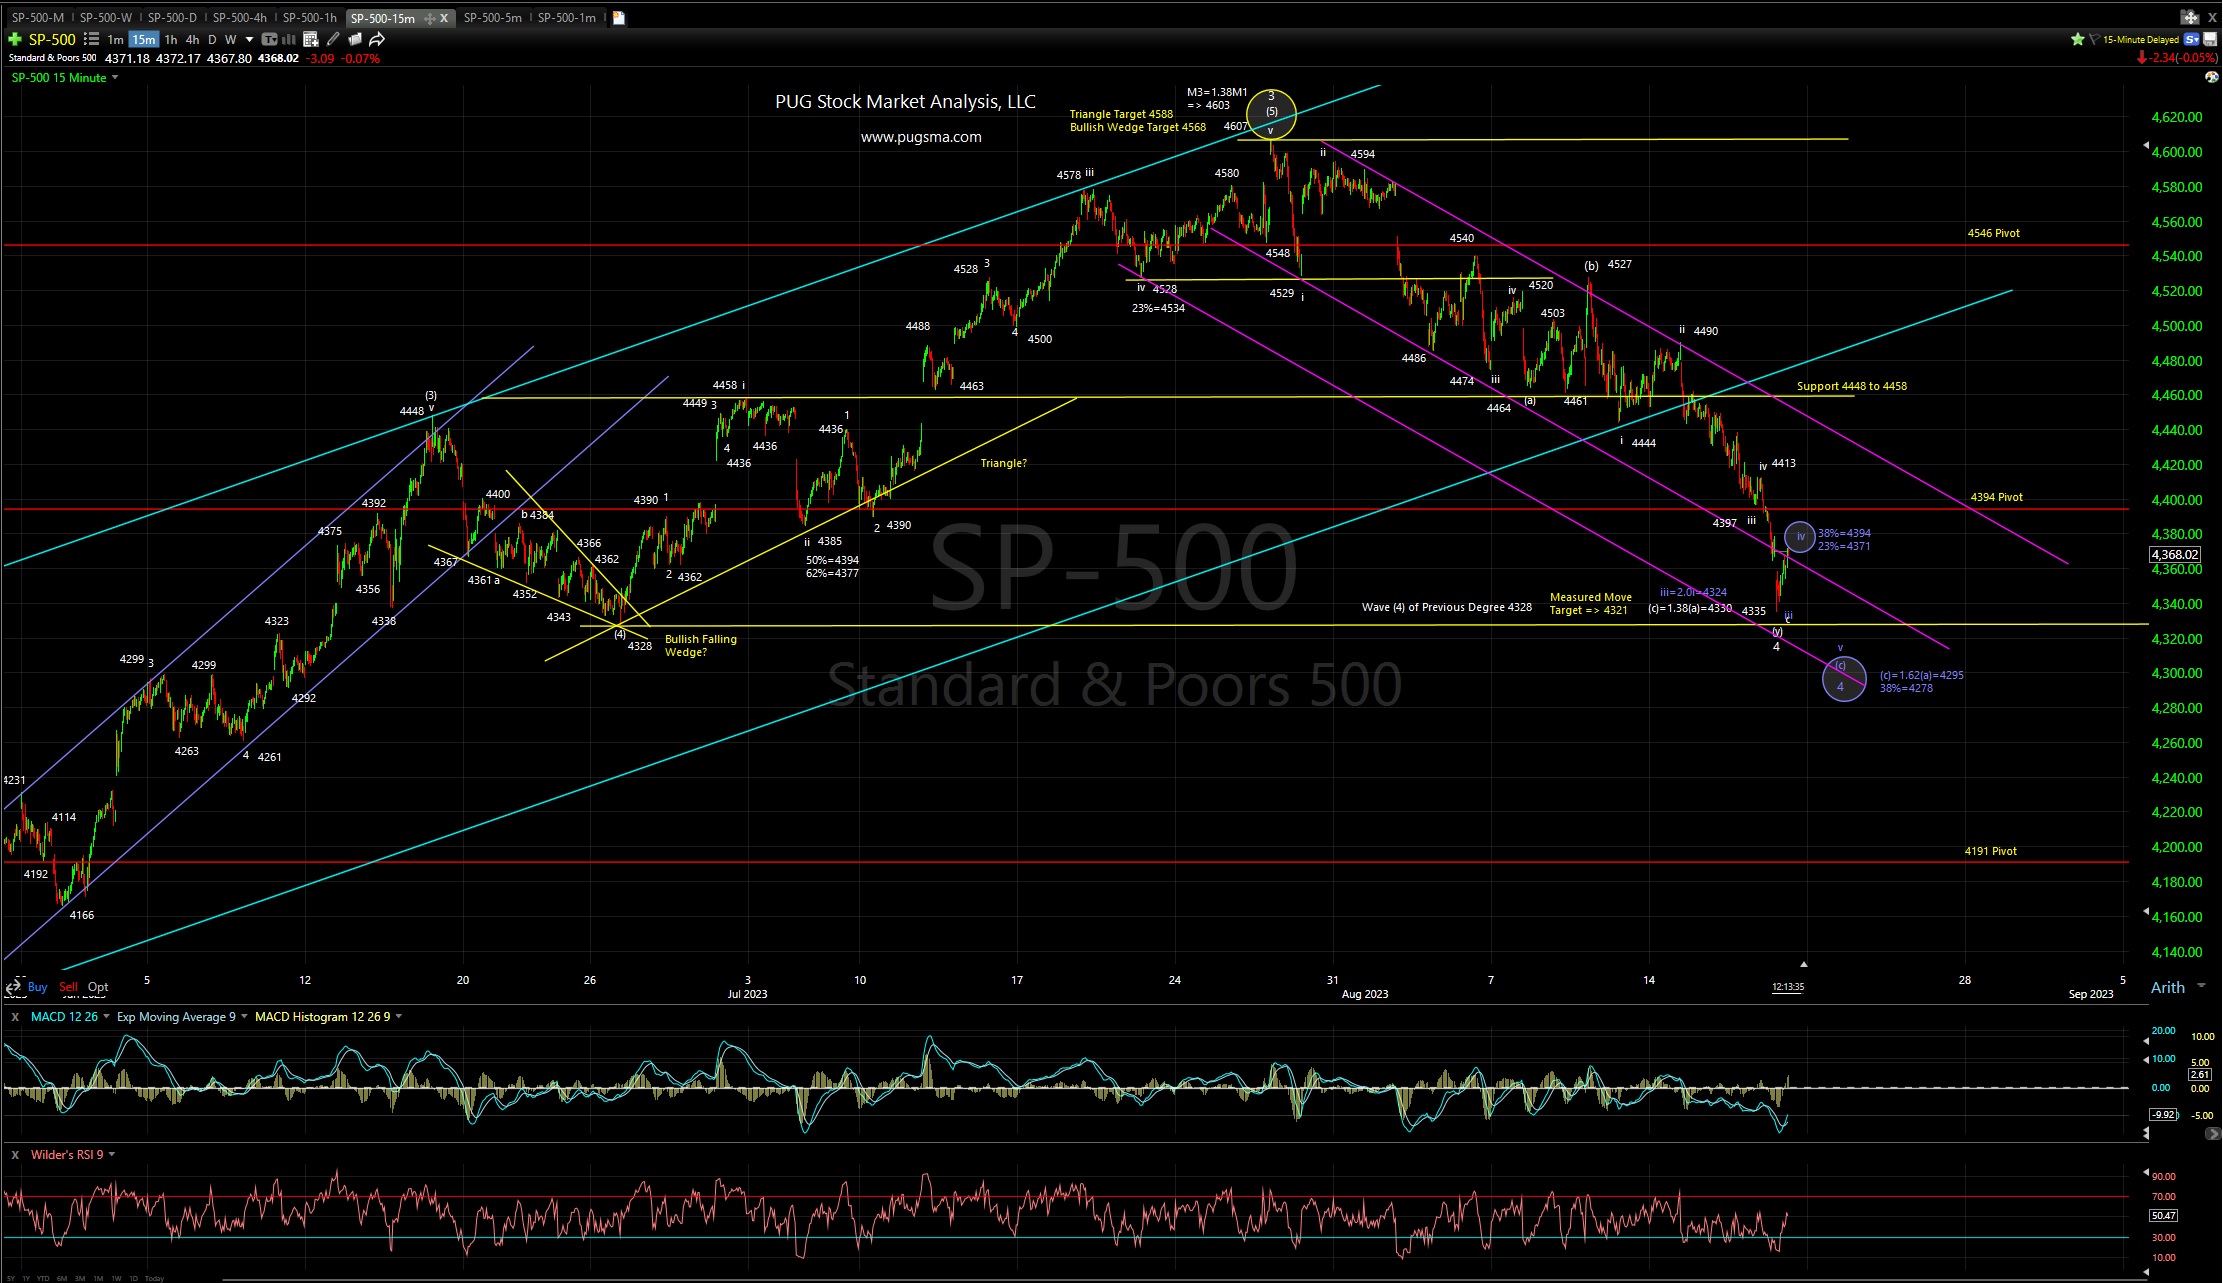The width and height of the screenshot is (2223, 1283).
Task: Open the chart list icon next to SP-500
Action: coord(90,40)
